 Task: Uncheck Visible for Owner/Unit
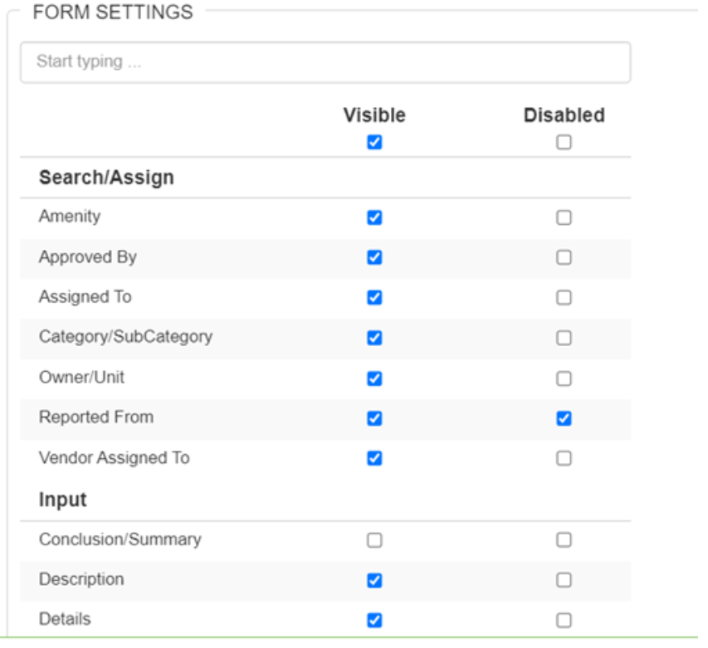tap(374, 378)
